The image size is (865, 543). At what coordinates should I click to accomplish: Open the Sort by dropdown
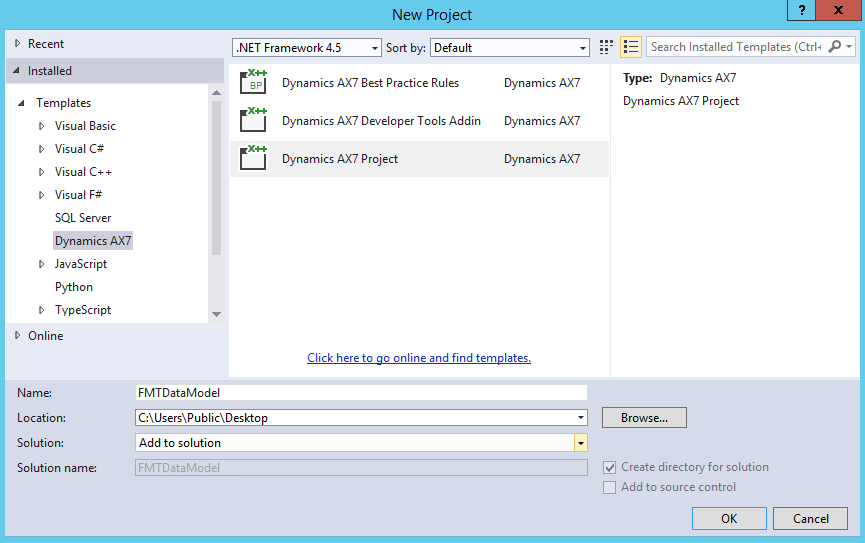pos(583,48)
